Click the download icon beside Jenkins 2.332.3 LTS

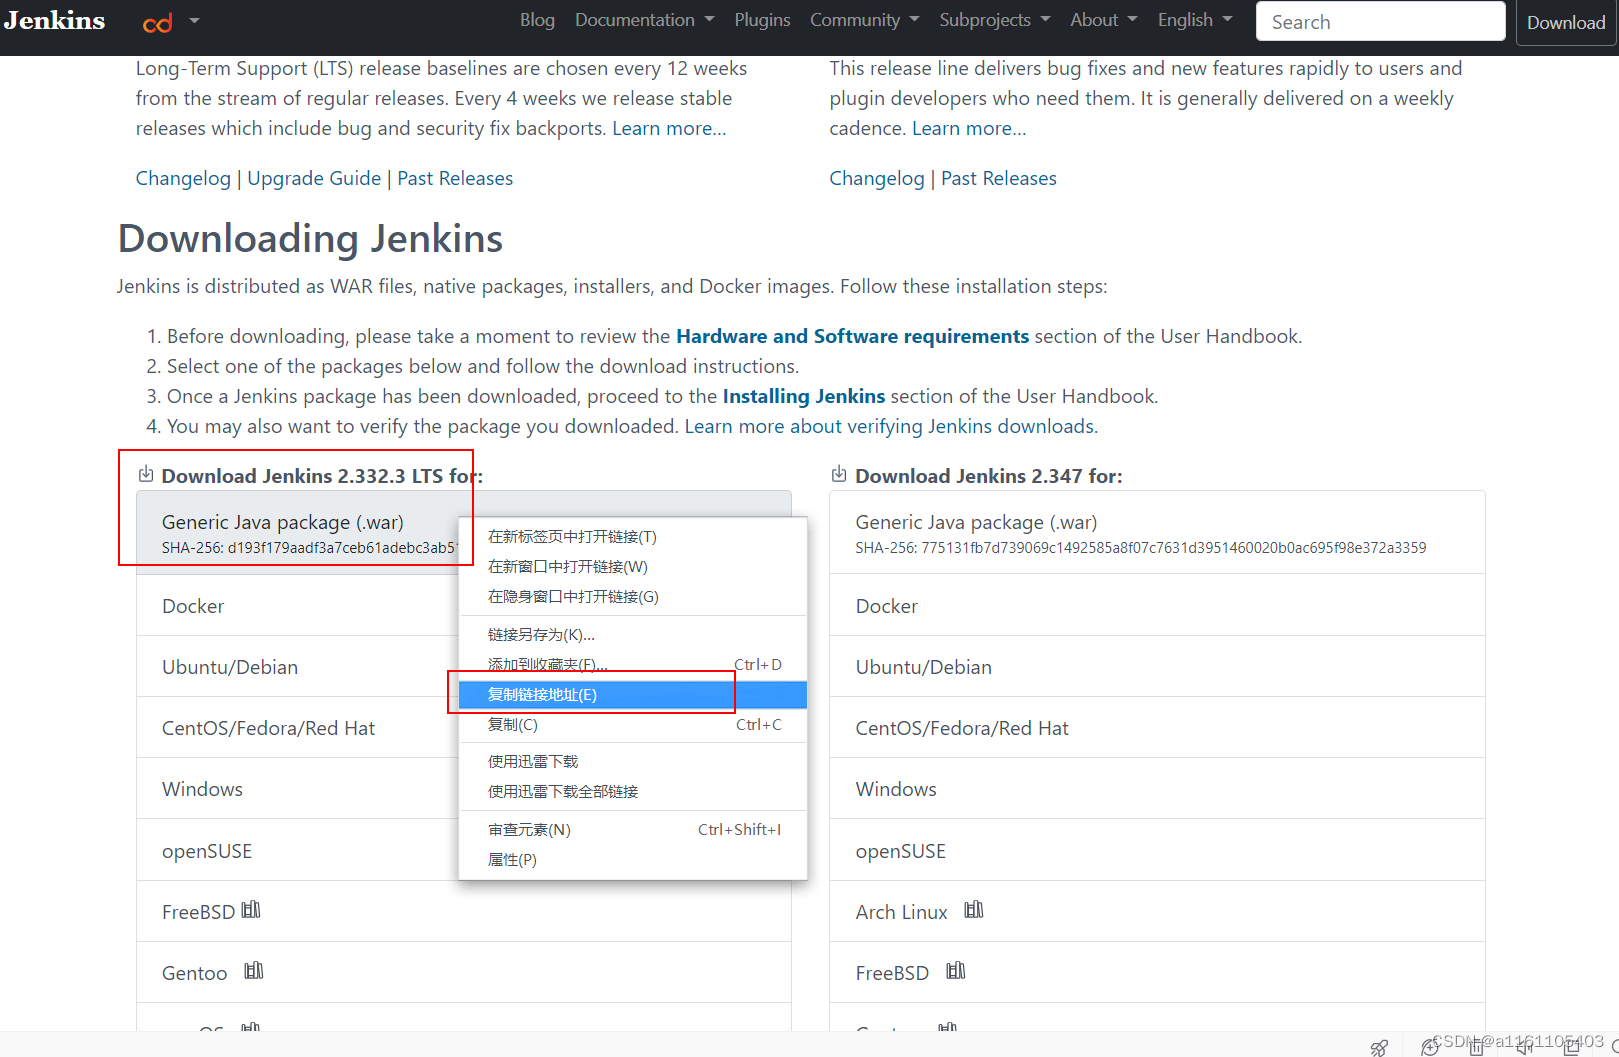point(146,474)
